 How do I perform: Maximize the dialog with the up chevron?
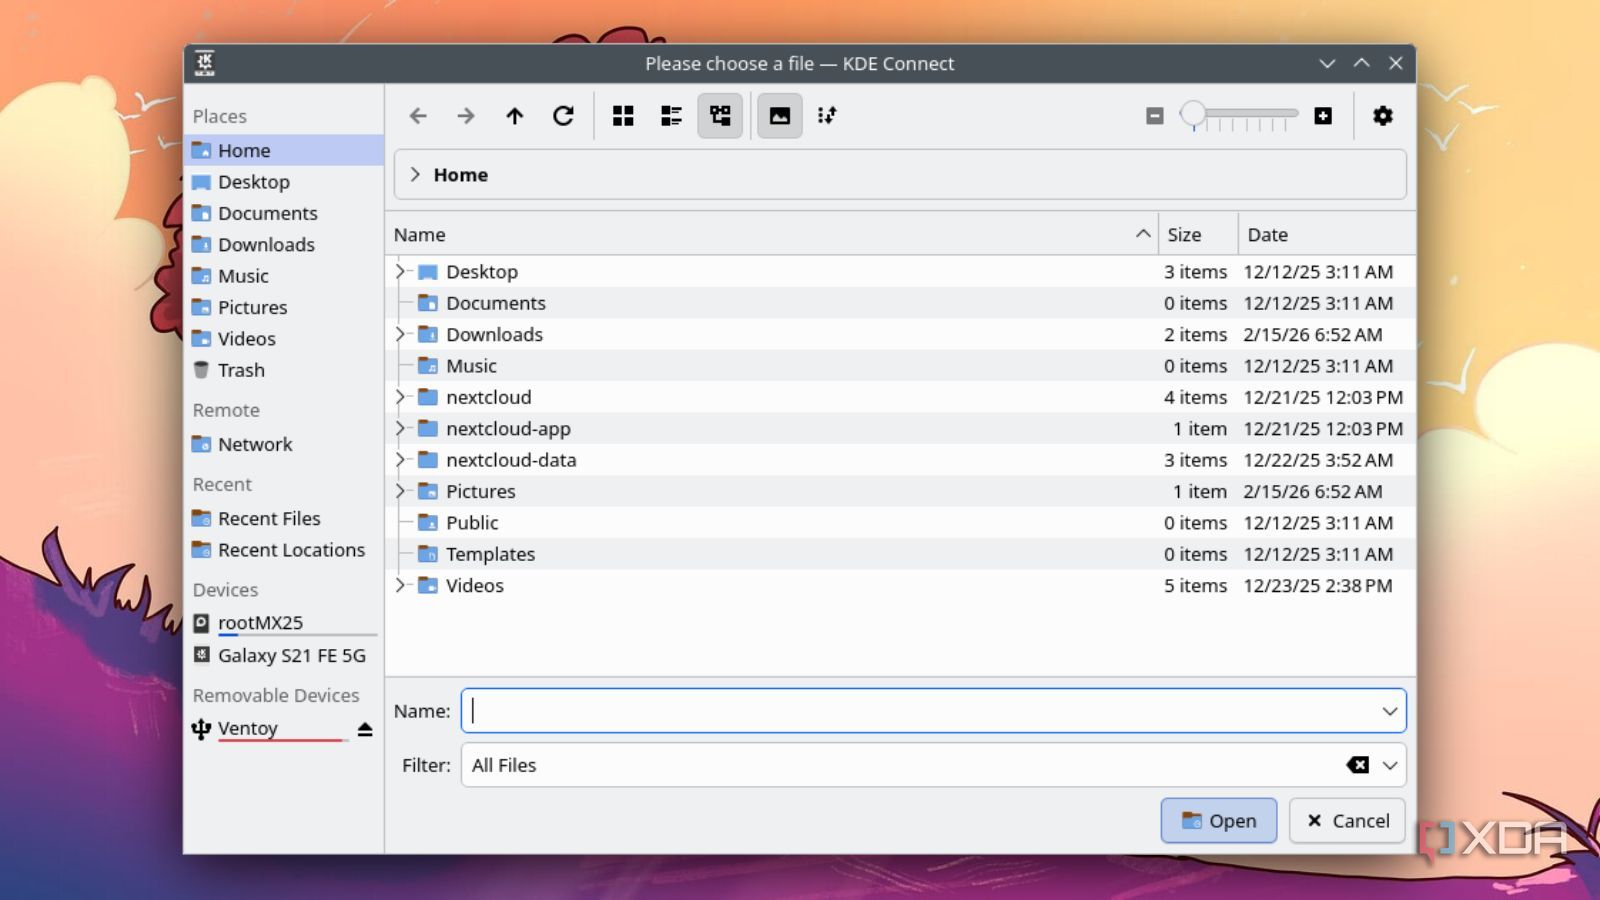pyautogui.click(x=1361, y=63)
